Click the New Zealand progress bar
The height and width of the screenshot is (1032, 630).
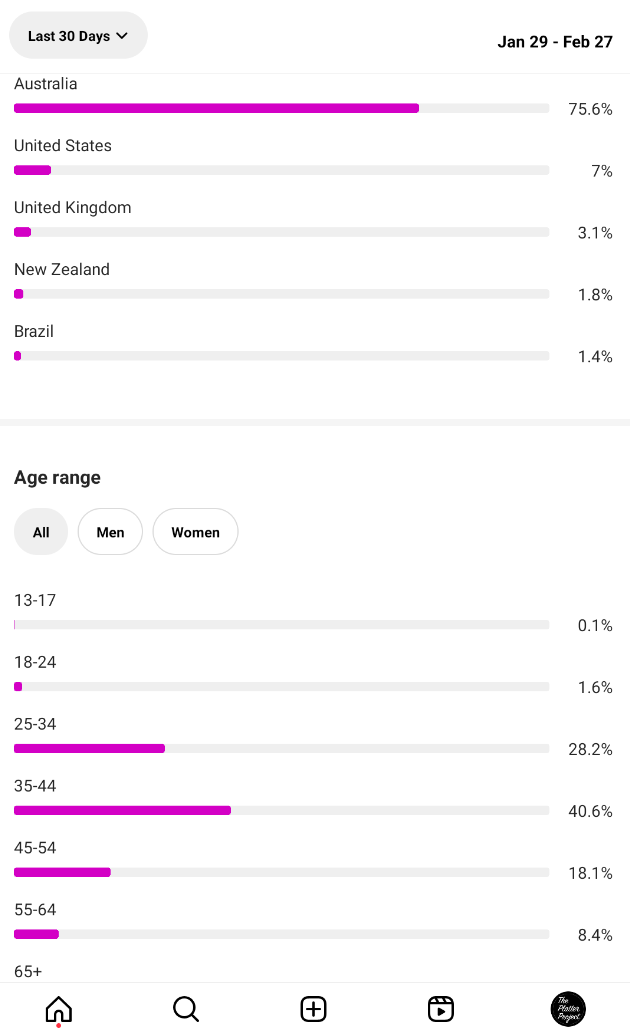point(281,294)
